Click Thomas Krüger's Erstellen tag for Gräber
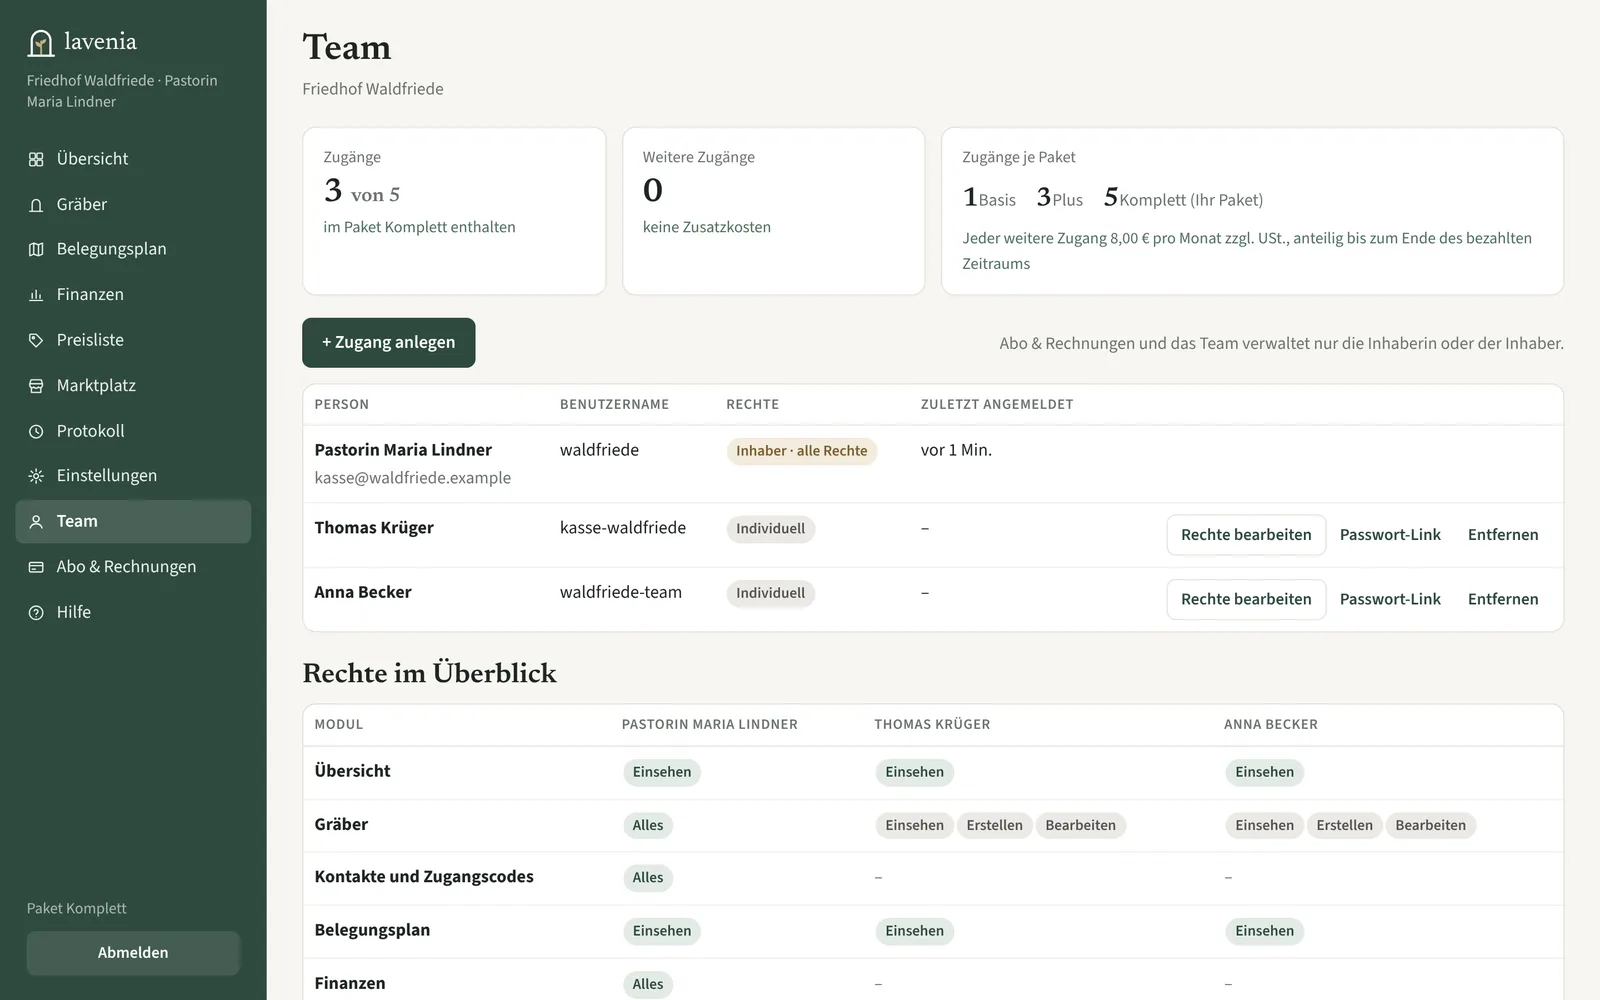Screen dimensions: 1600x1000 pyautogui.click(x=994, y=825)
